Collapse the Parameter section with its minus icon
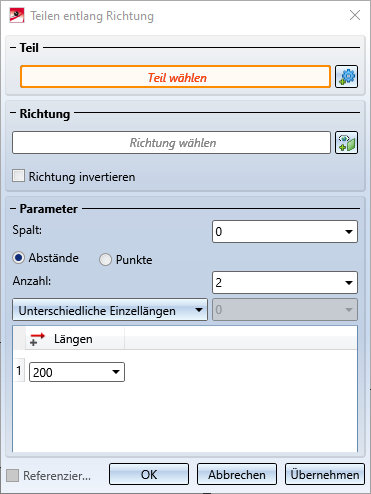The image size is (371, 494). [x=13, y=209]
